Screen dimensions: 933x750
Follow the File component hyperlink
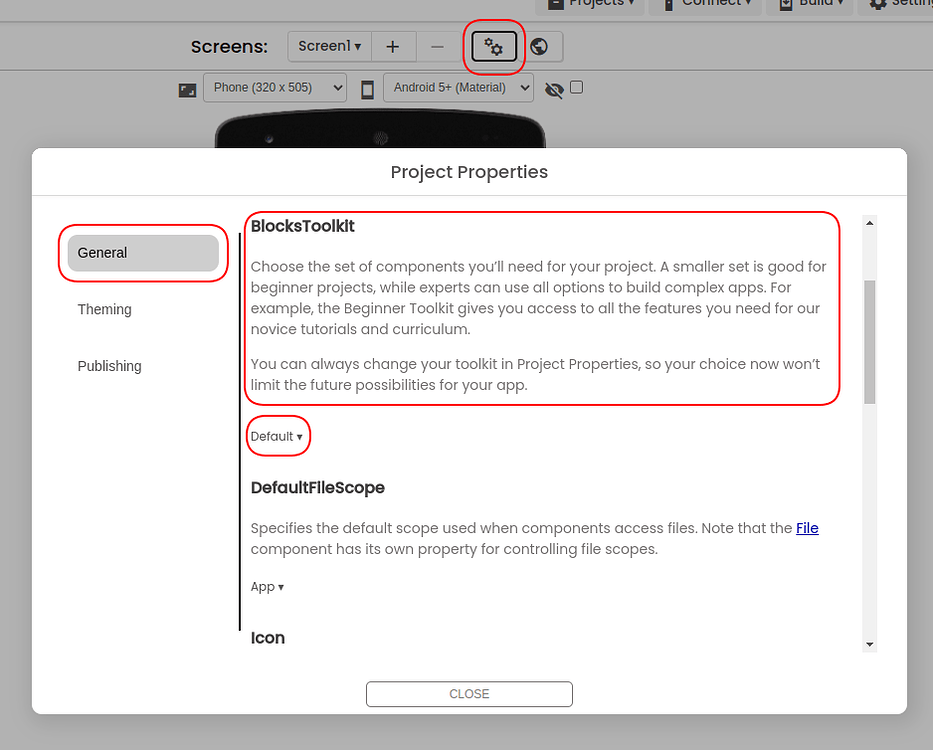point(807,528)
